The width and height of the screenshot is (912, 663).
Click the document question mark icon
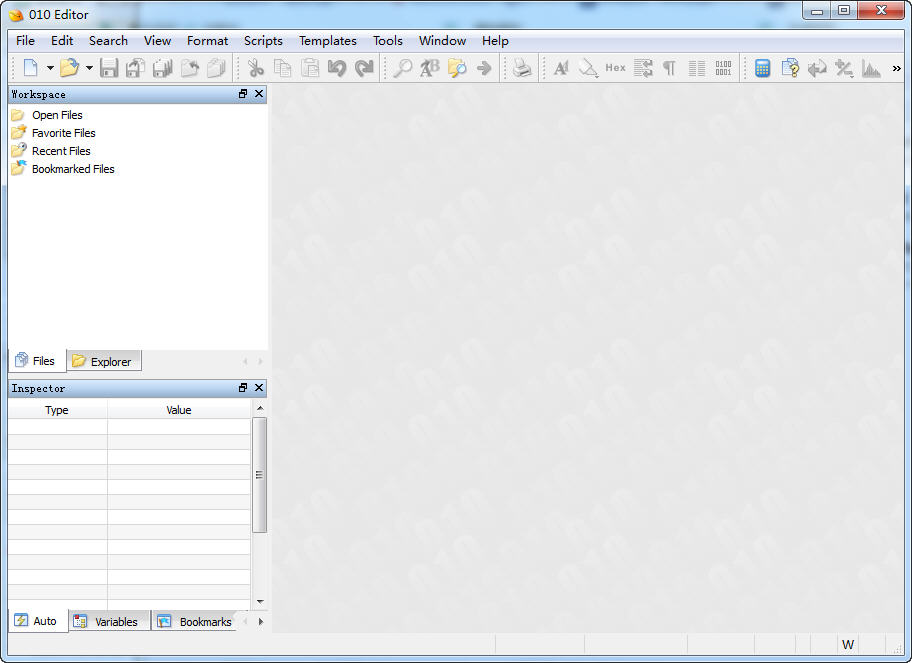(790, 68)
